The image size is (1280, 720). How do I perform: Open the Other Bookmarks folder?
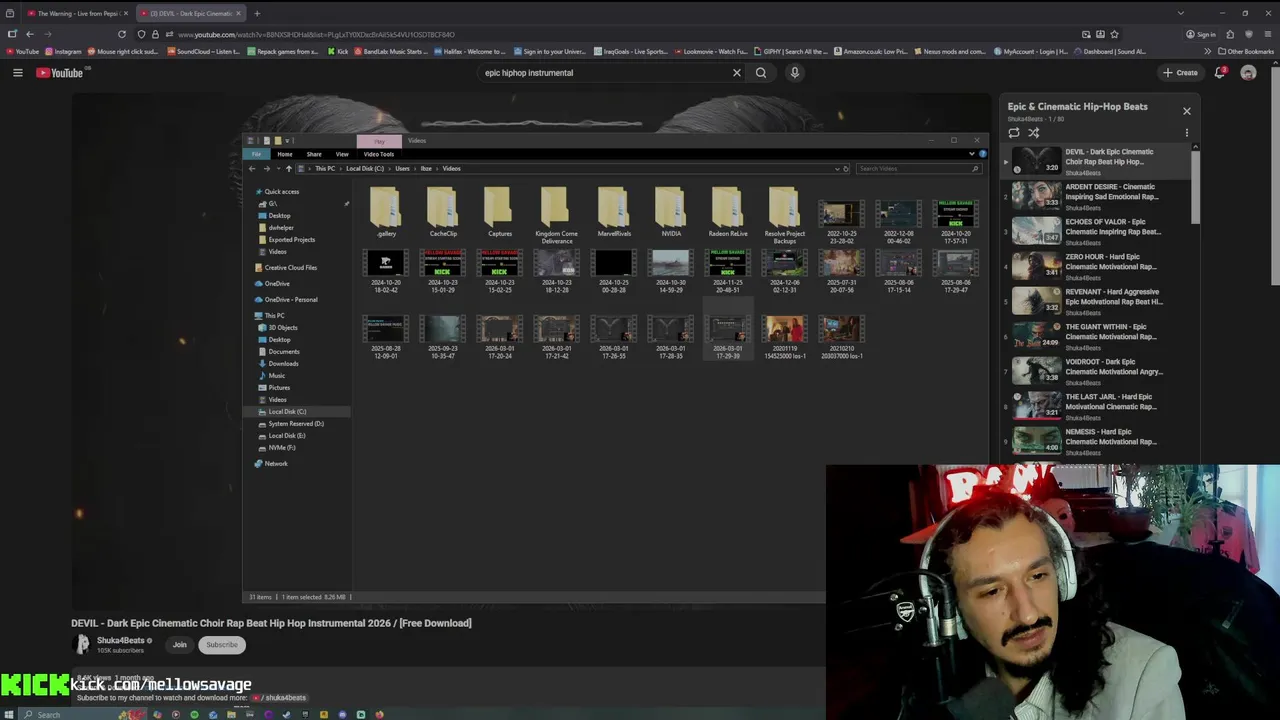(x=1246, y=51)
